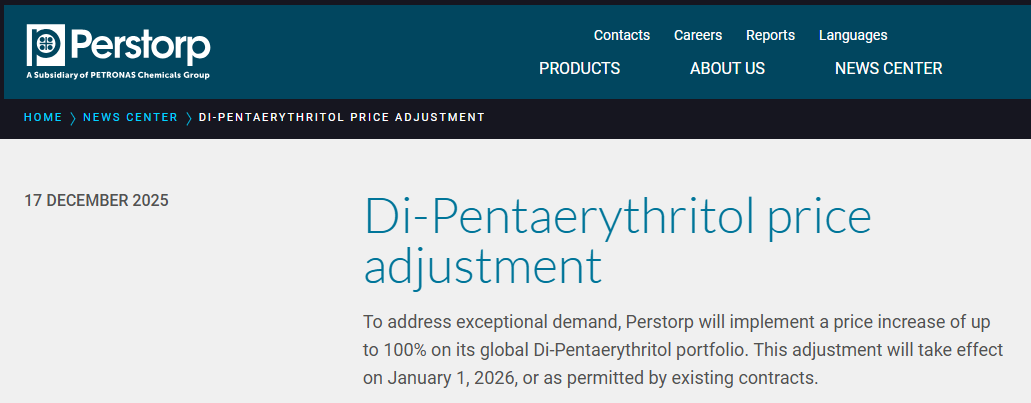Click the chevron after the NEWS CENTER breadcrumb

[x=189, y=118]
